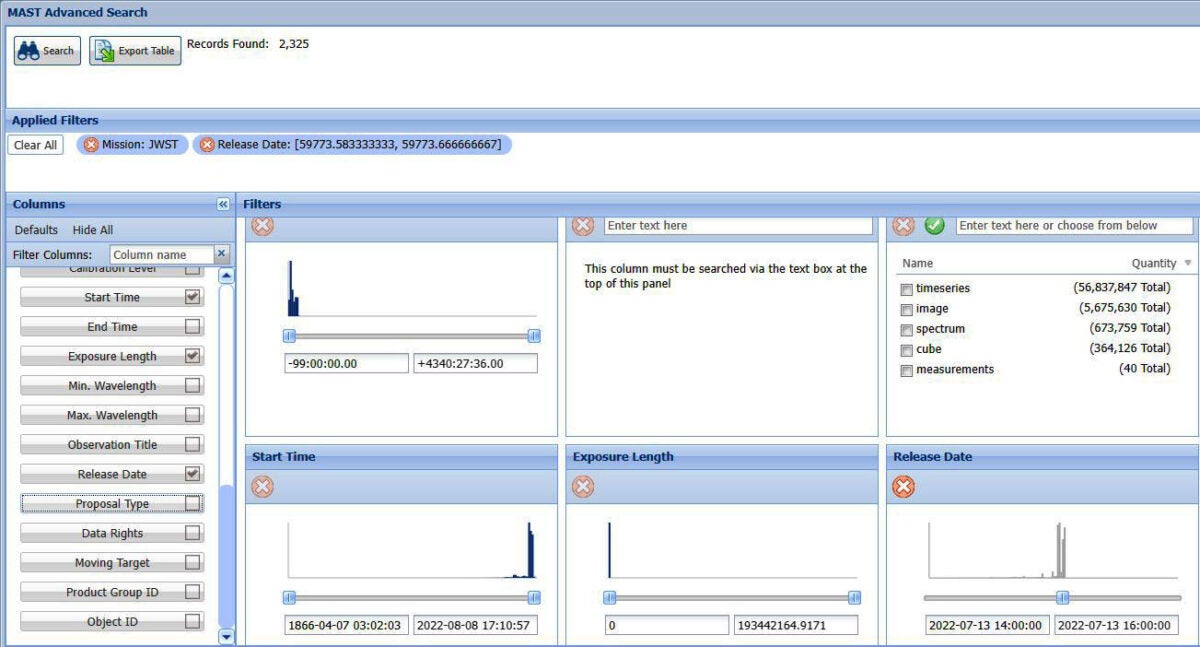The width and height of the screenshot is (1200, 647).
Task: Click the Release Date histogram chart
Action: (1053, 550)
